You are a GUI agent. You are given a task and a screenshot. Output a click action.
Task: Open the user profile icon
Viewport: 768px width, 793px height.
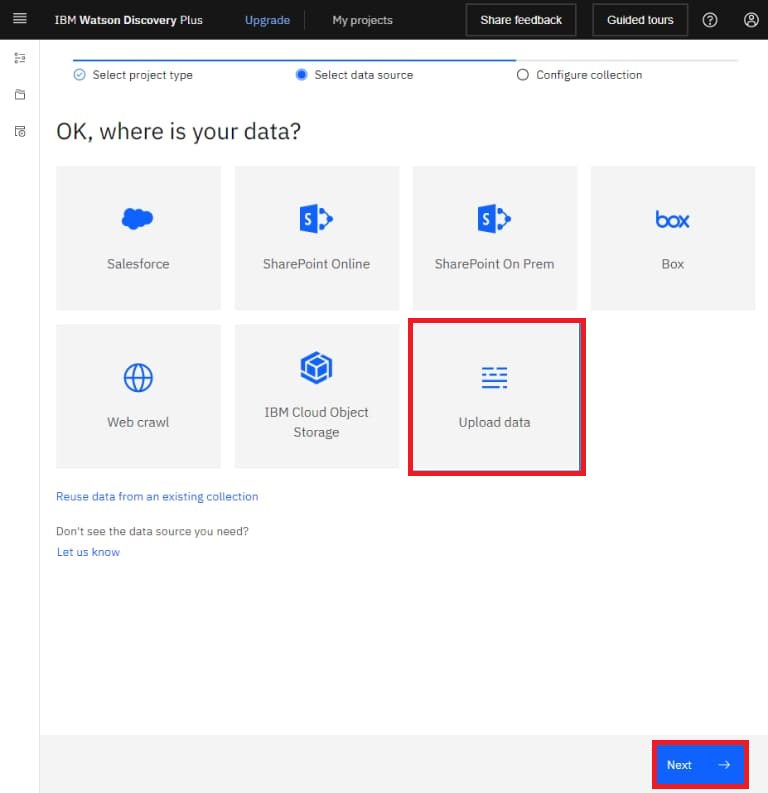tap(751, 20)
